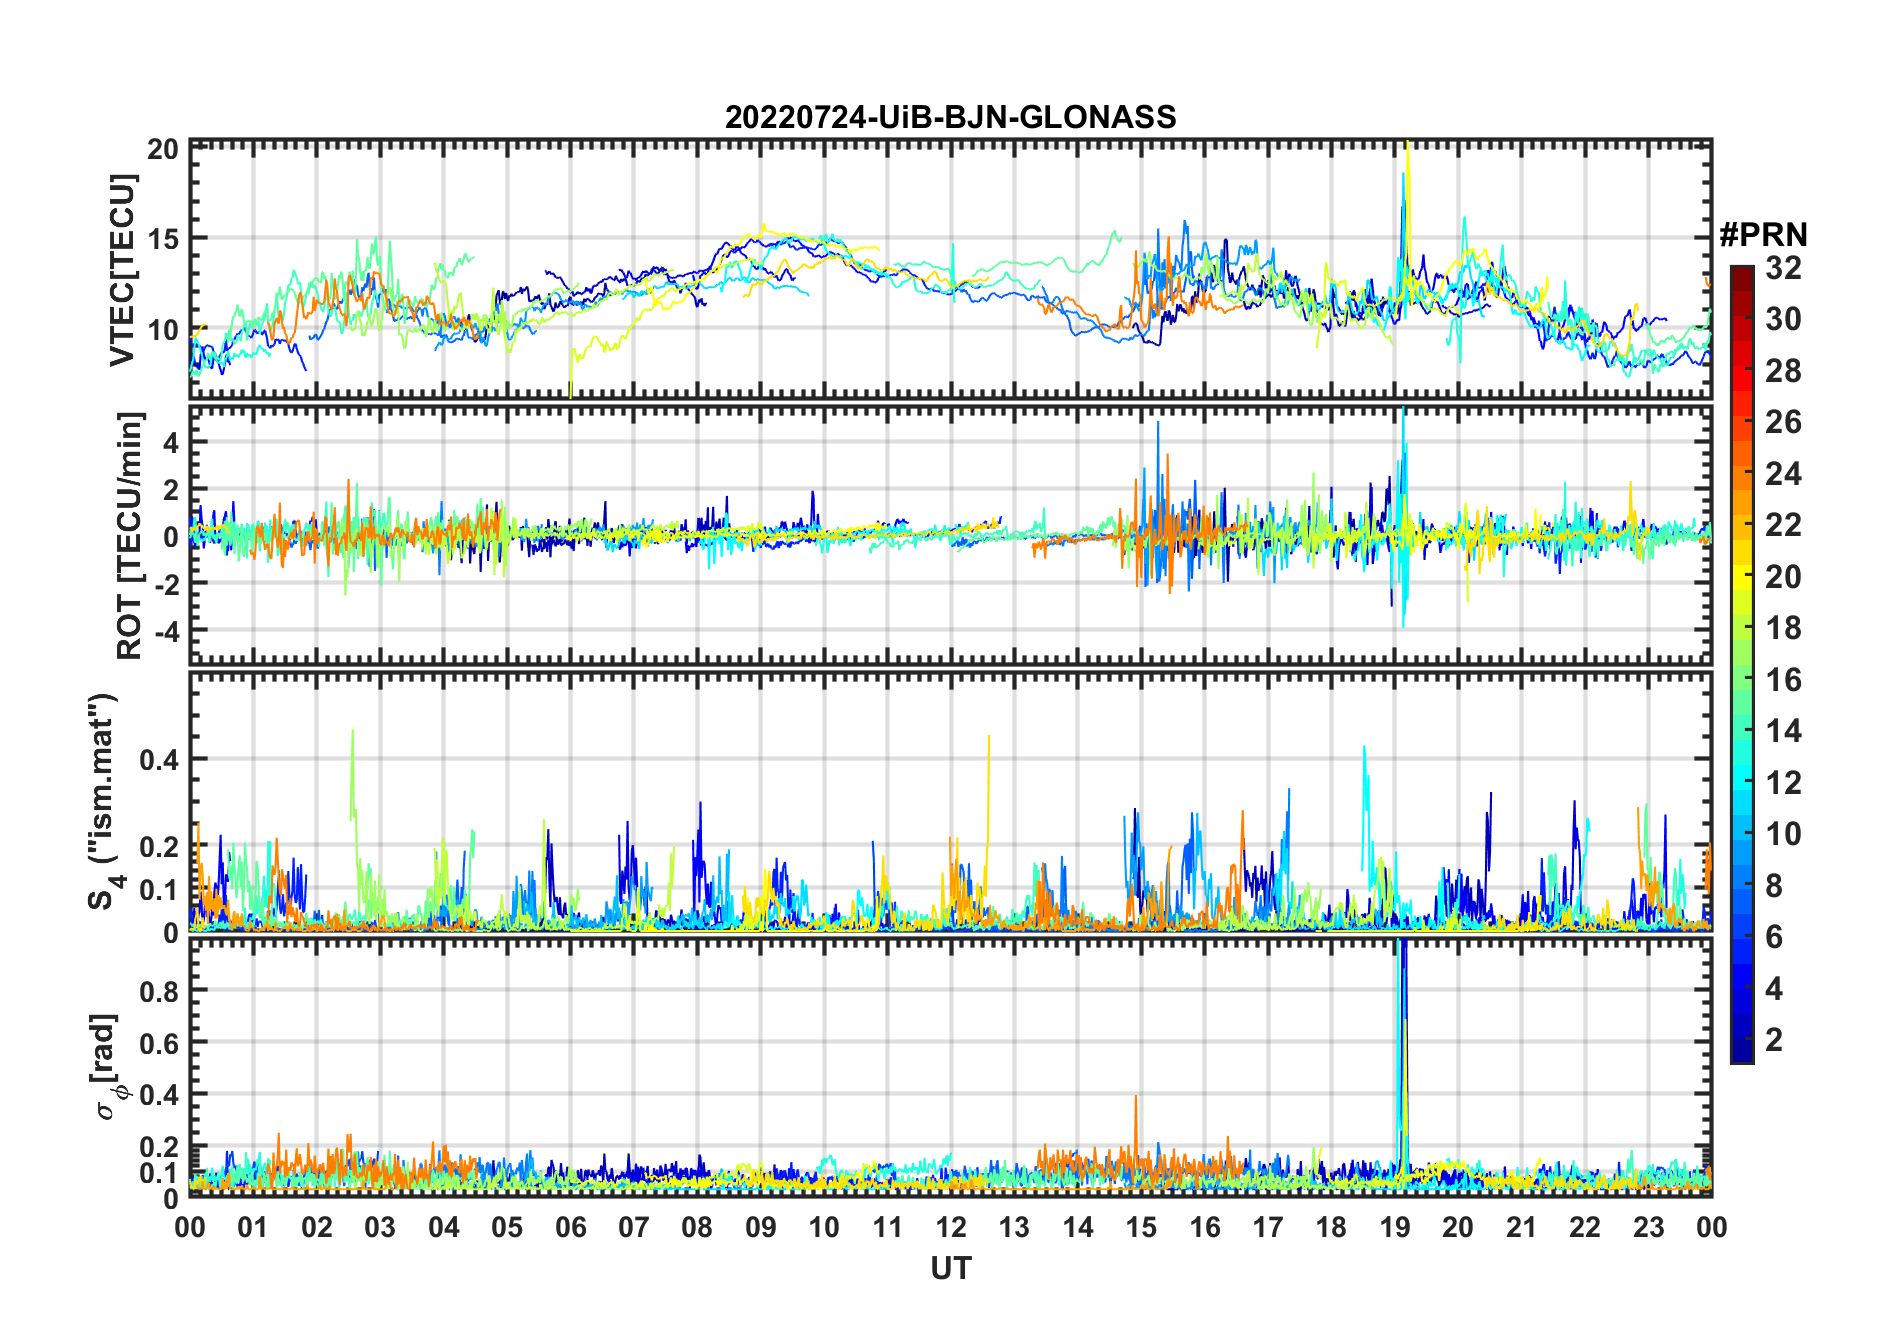Select the #PRN colorbar heading
This screenshot has height=1330, width=1902.
point(1763,235)
